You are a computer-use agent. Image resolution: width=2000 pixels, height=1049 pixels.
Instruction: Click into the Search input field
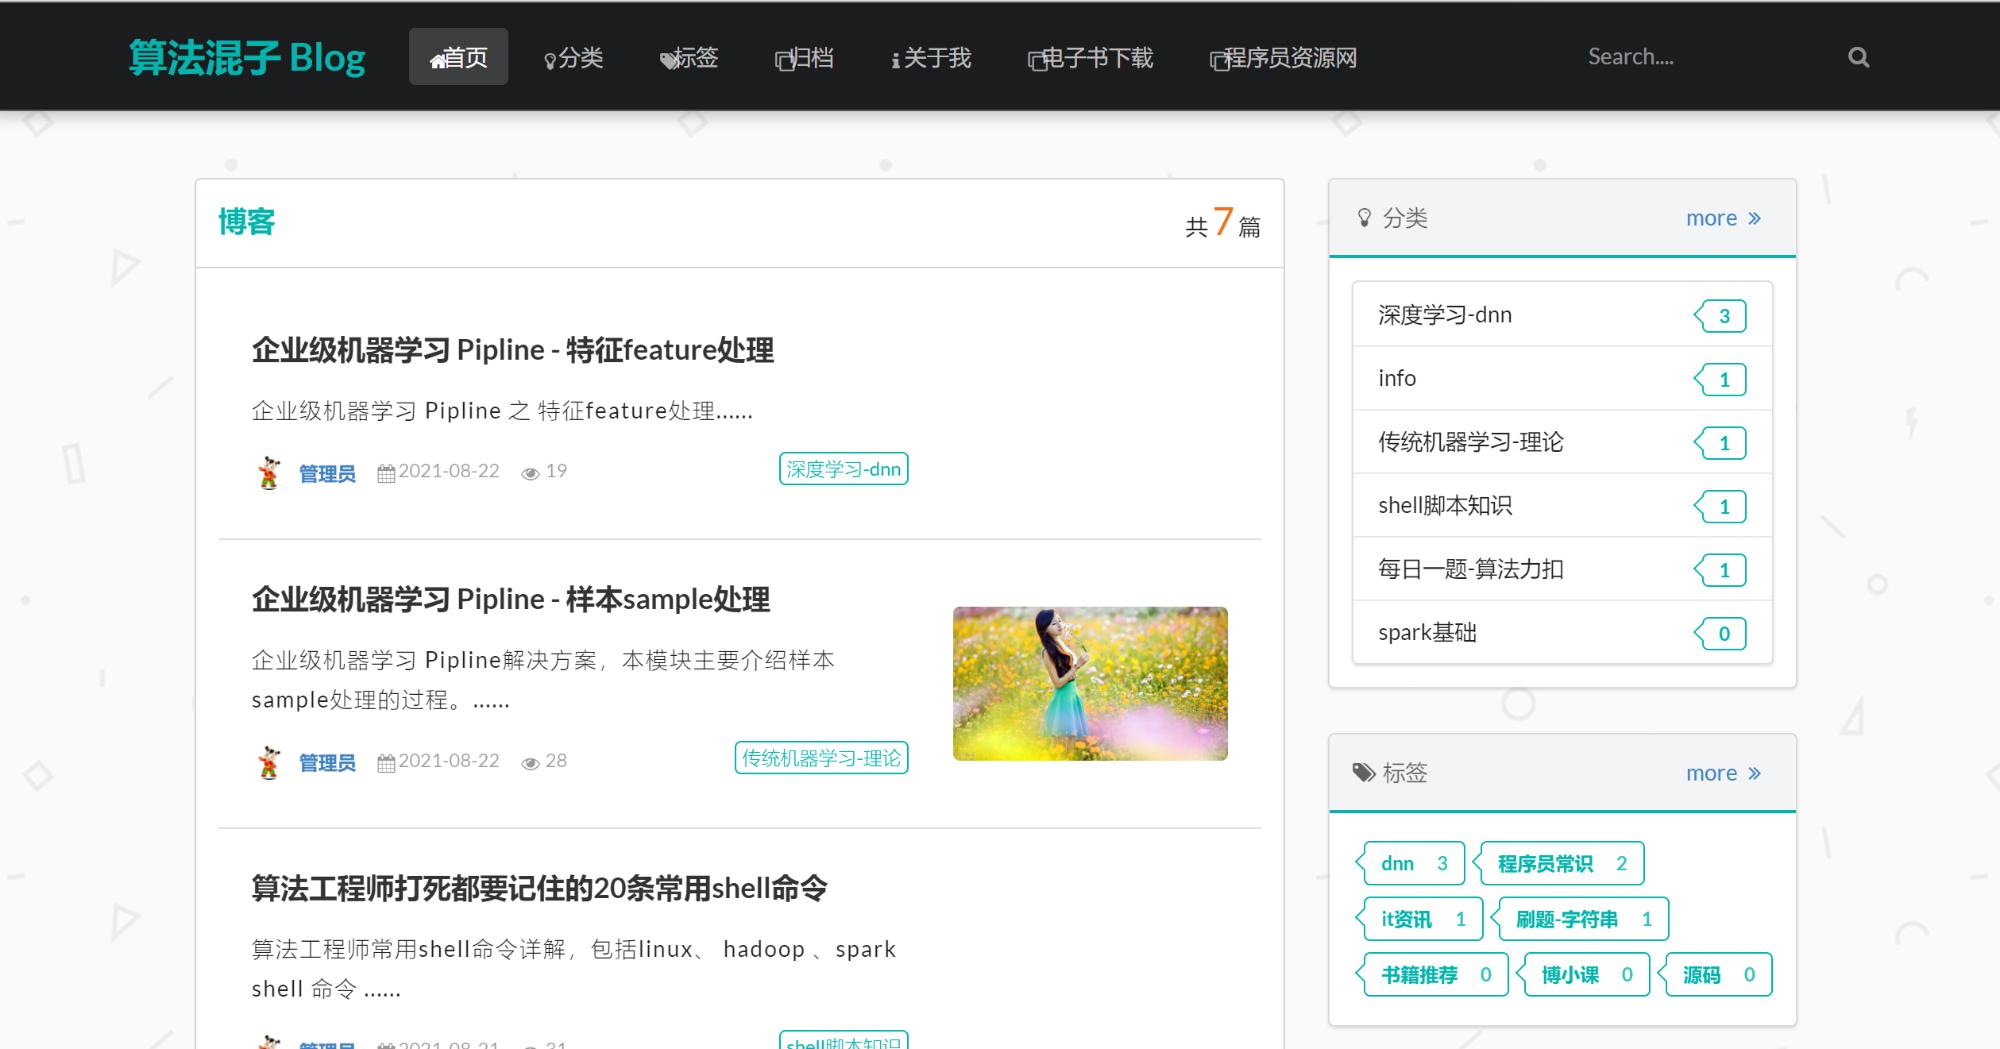tap(1700, 57)
